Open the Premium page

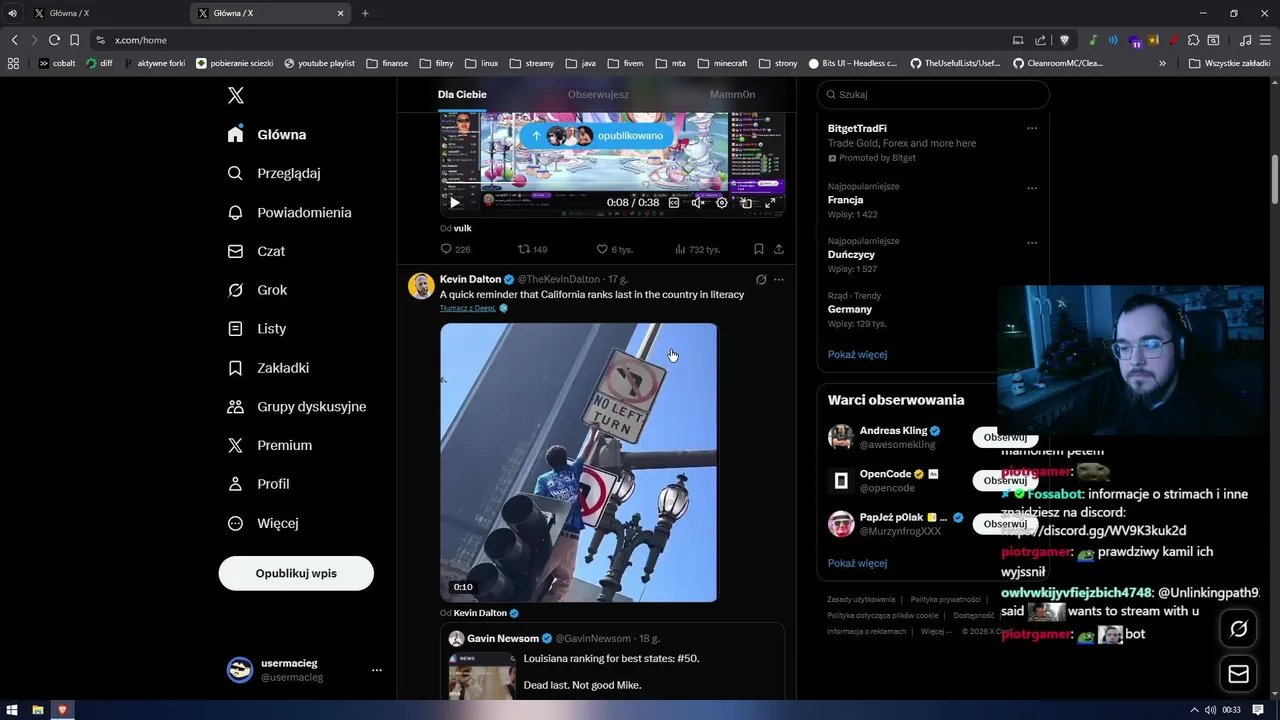pyautogui.click(x=270, y=445)
